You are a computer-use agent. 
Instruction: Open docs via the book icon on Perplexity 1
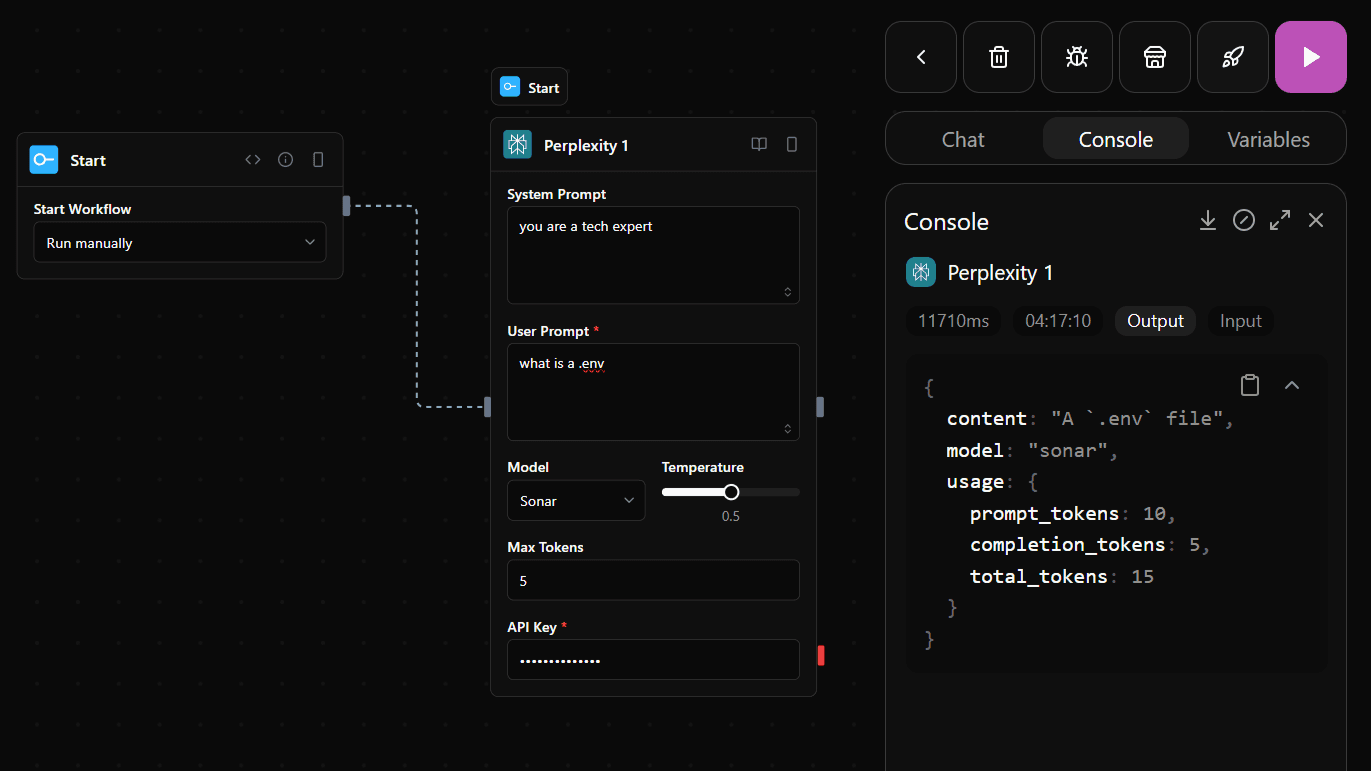[759, 144]
